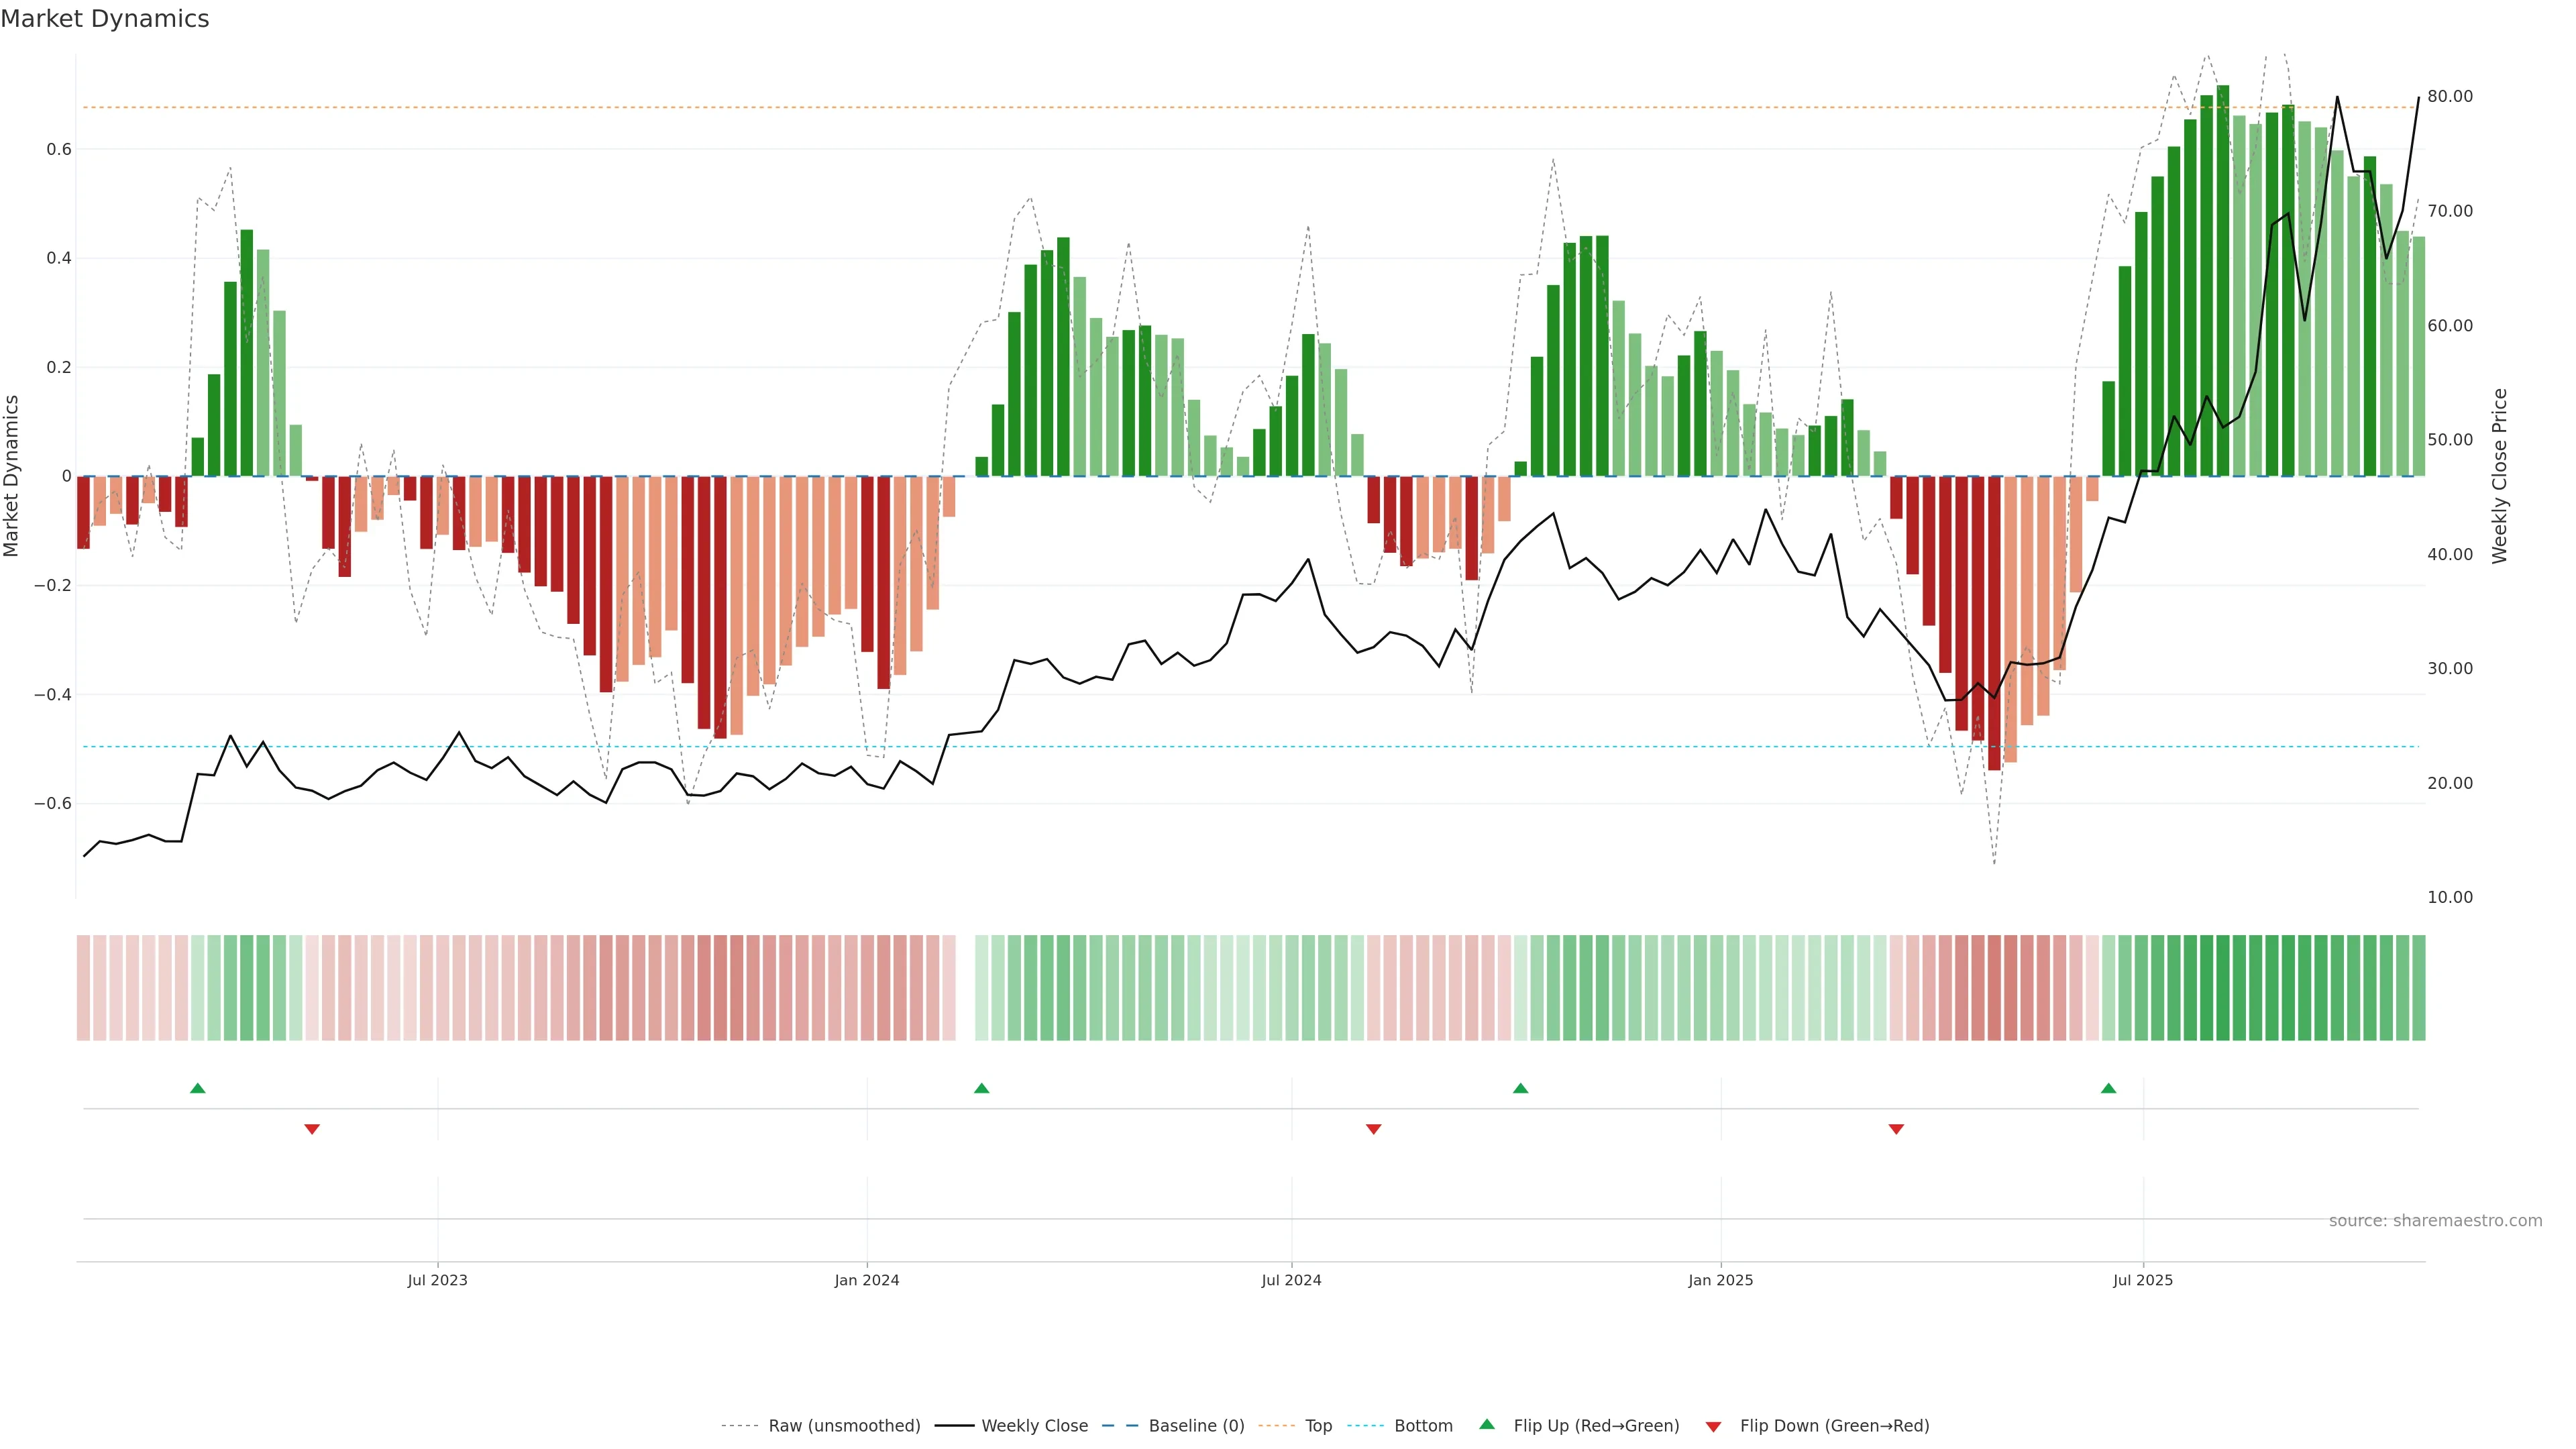The width and height of the screenshot is (2576, 1449).
Task: Click the Jul 2023 axis label
Action: click(437, 1280)
